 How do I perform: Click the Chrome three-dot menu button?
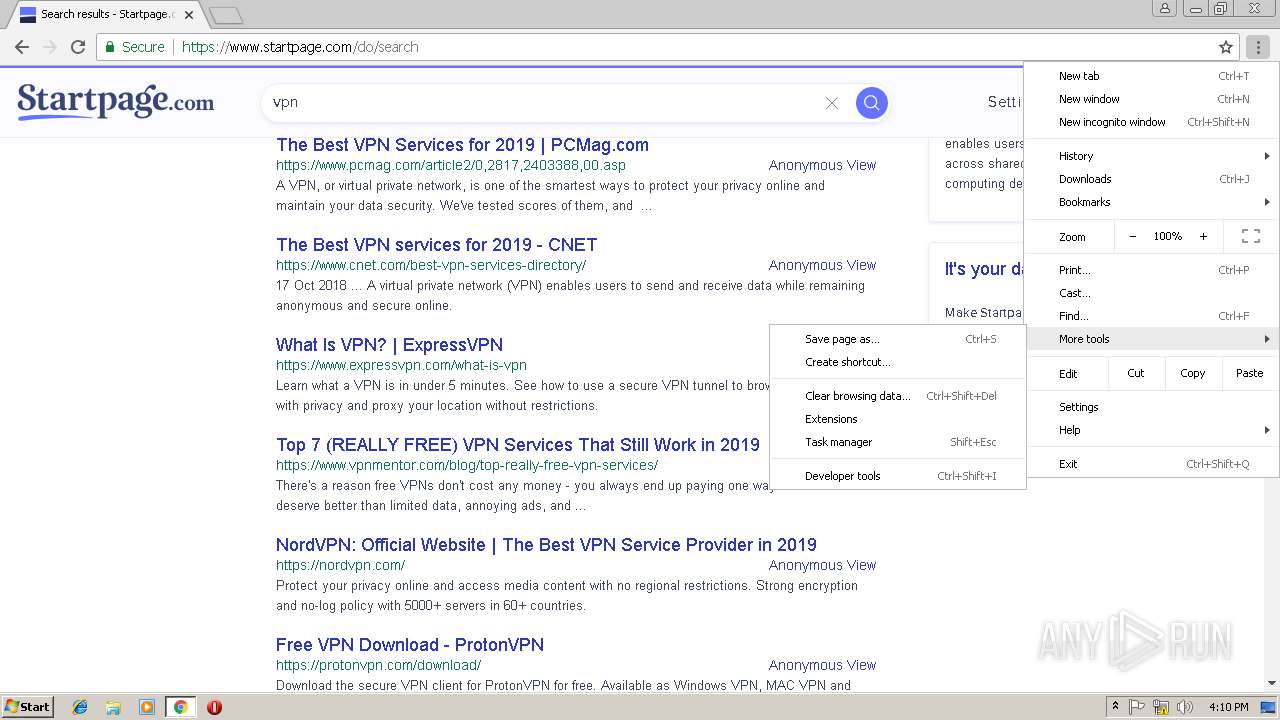pos(1258,47)
